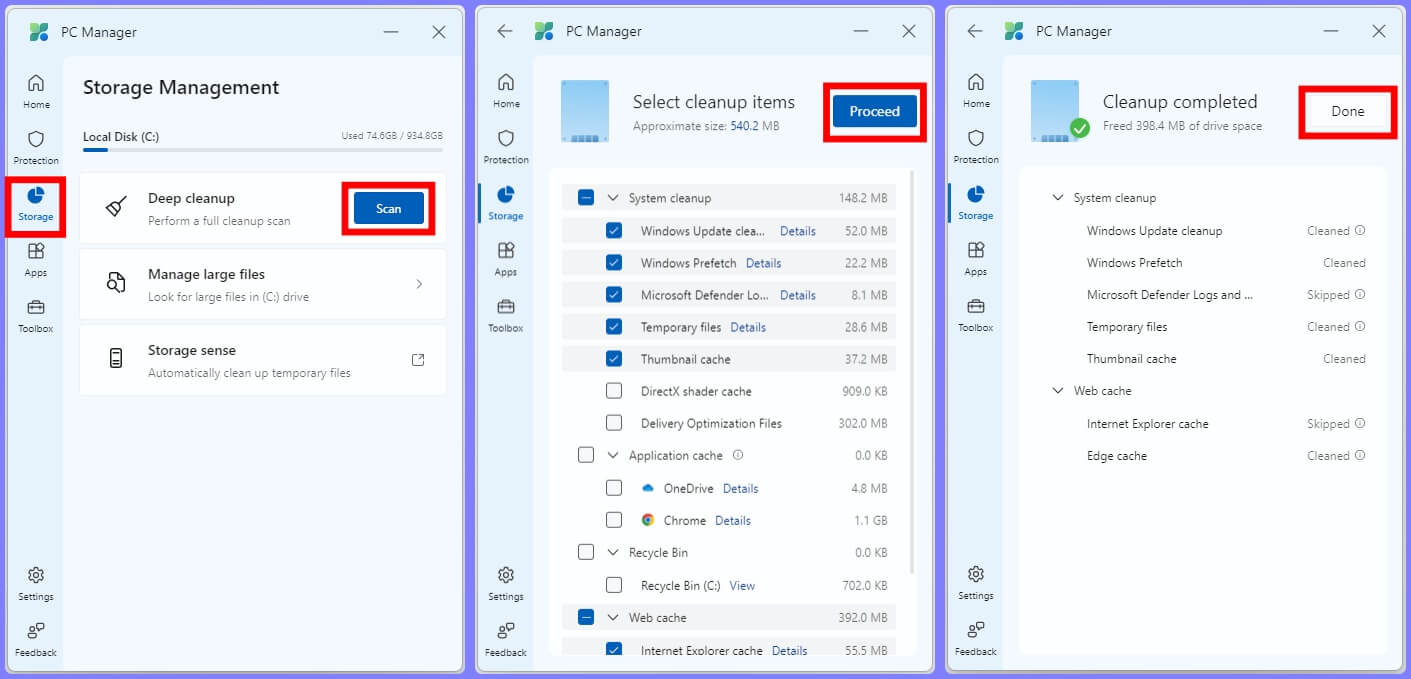Screen dimensions: 1411x679
Task: Click the Proceed button
Action: click(x=875, y=111)
